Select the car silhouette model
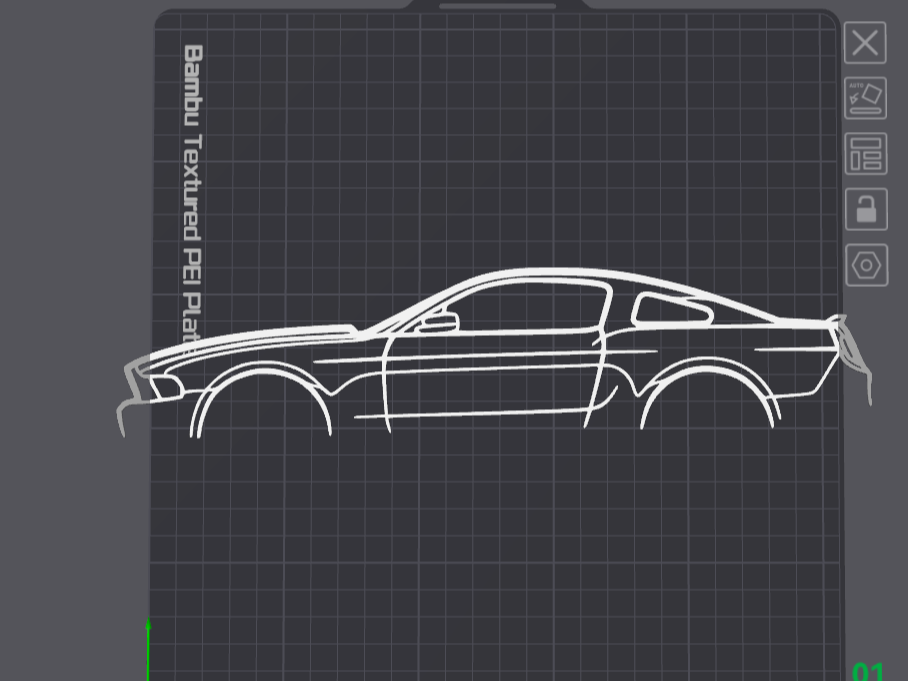The height and width of the screenshot is (681, 908). [x=493, y=352]
